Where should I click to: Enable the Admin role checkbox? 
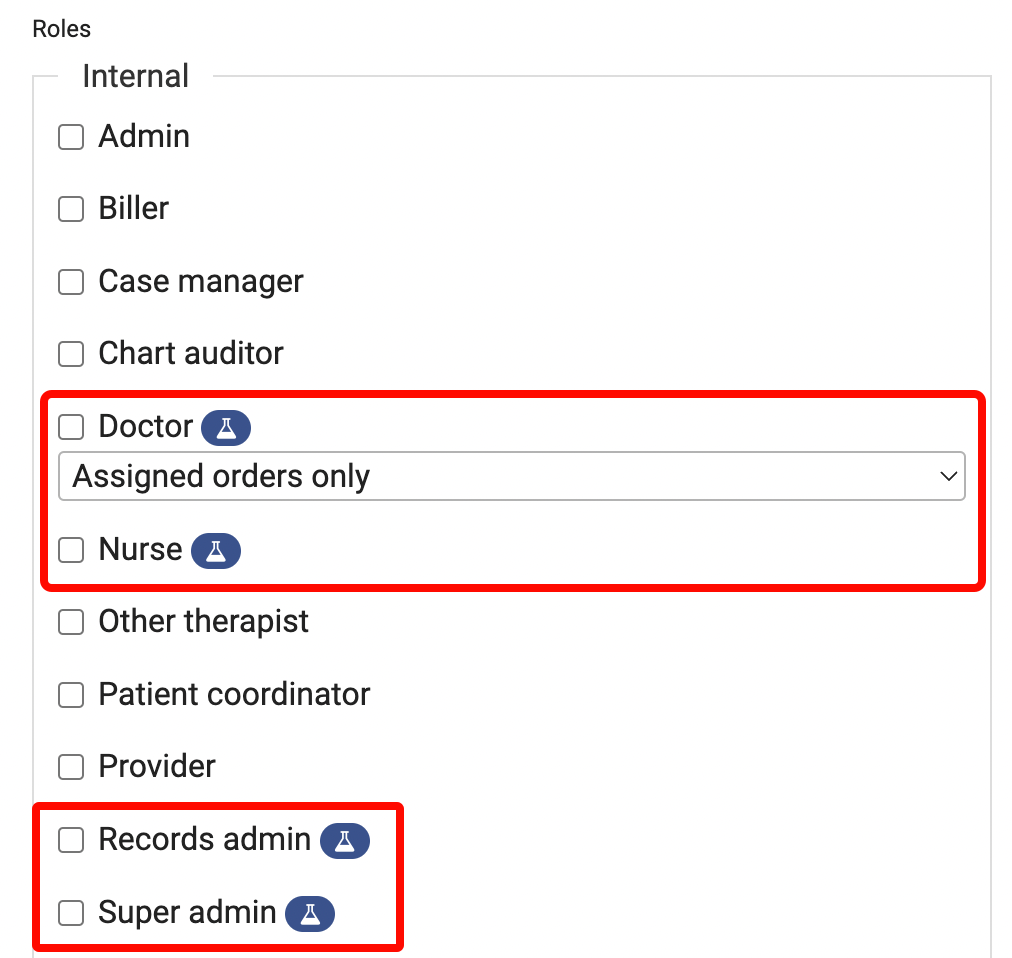(71, 137)
